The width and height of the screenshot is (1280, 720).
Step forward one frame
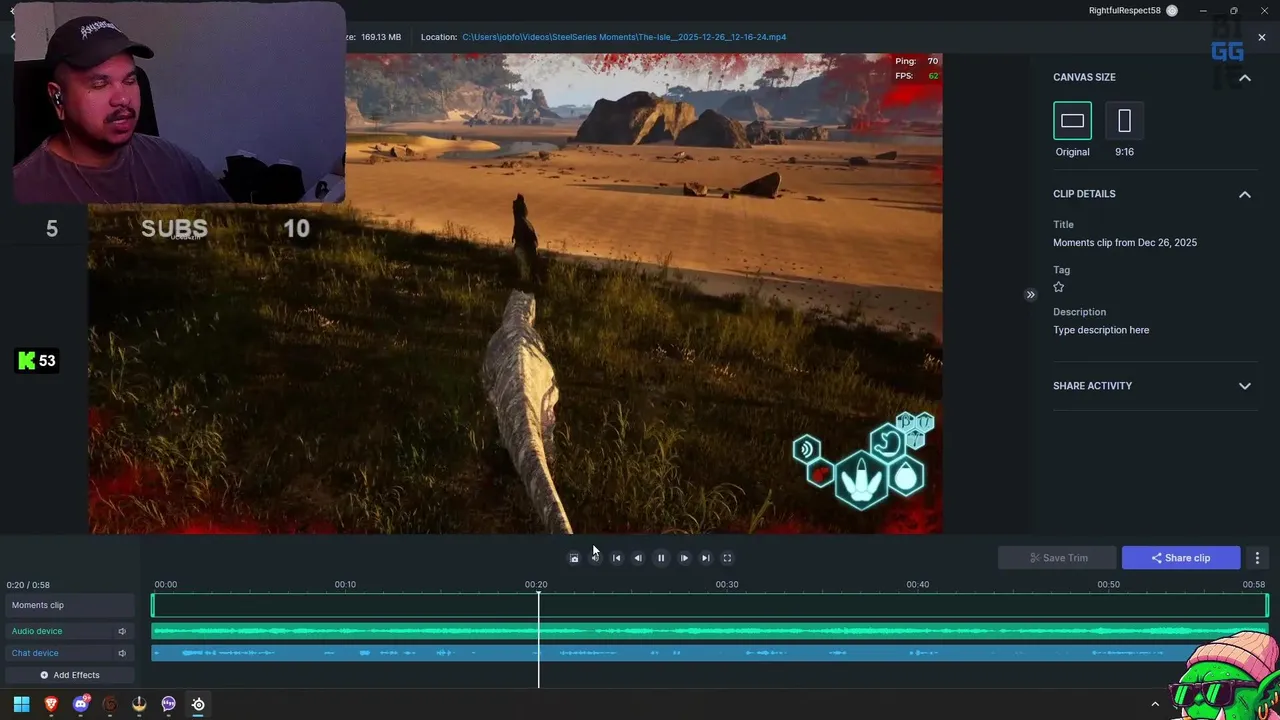[684, 558]
